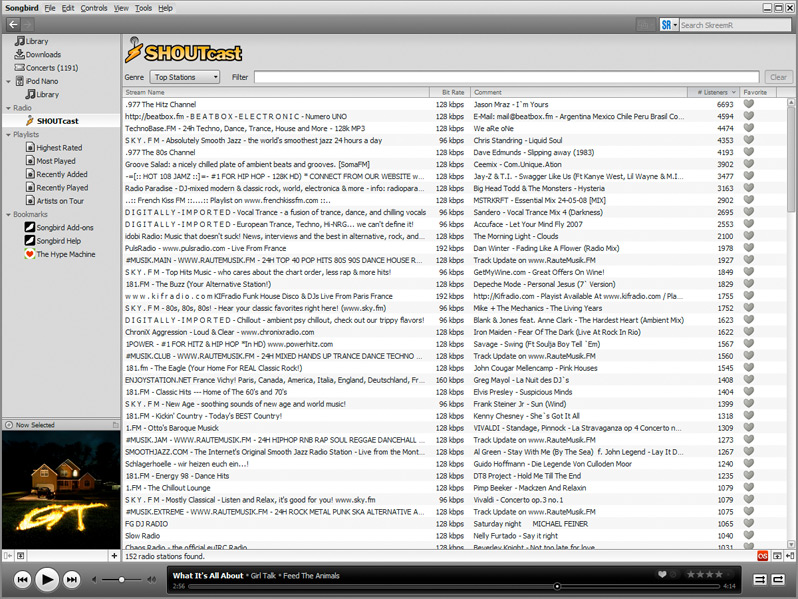Click previous track button
This screenshot has width=798, height=599.
[x=22, y=579]
